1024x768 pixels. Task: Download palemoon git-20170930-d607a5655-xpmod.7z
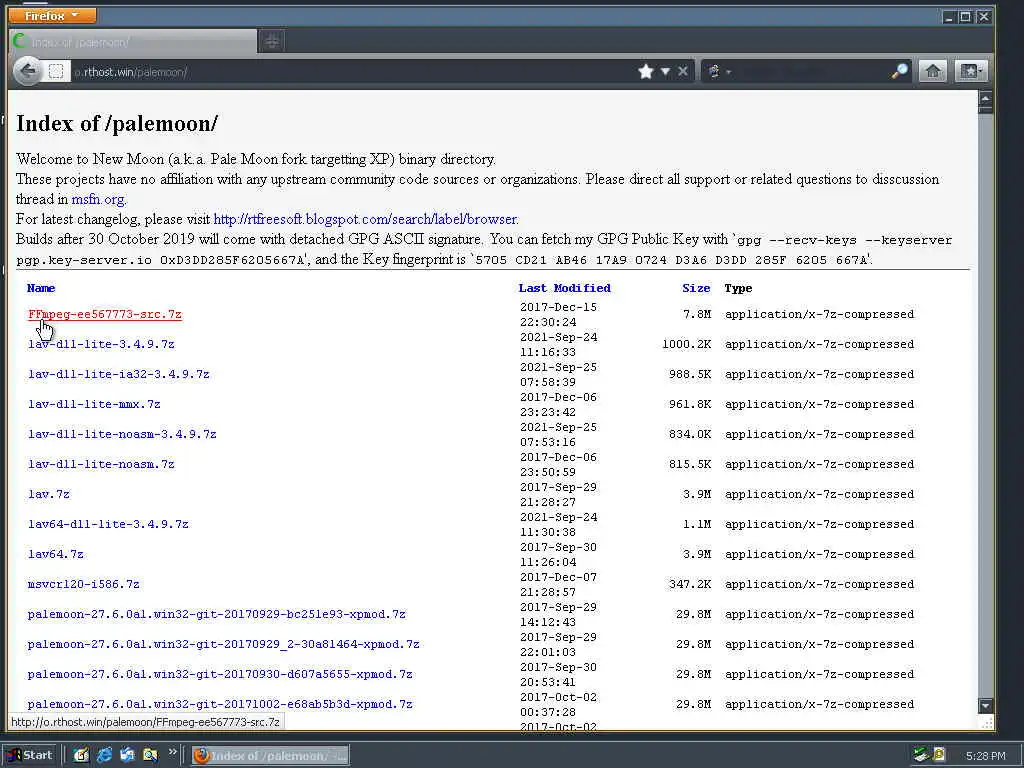(x=220, y=675)
